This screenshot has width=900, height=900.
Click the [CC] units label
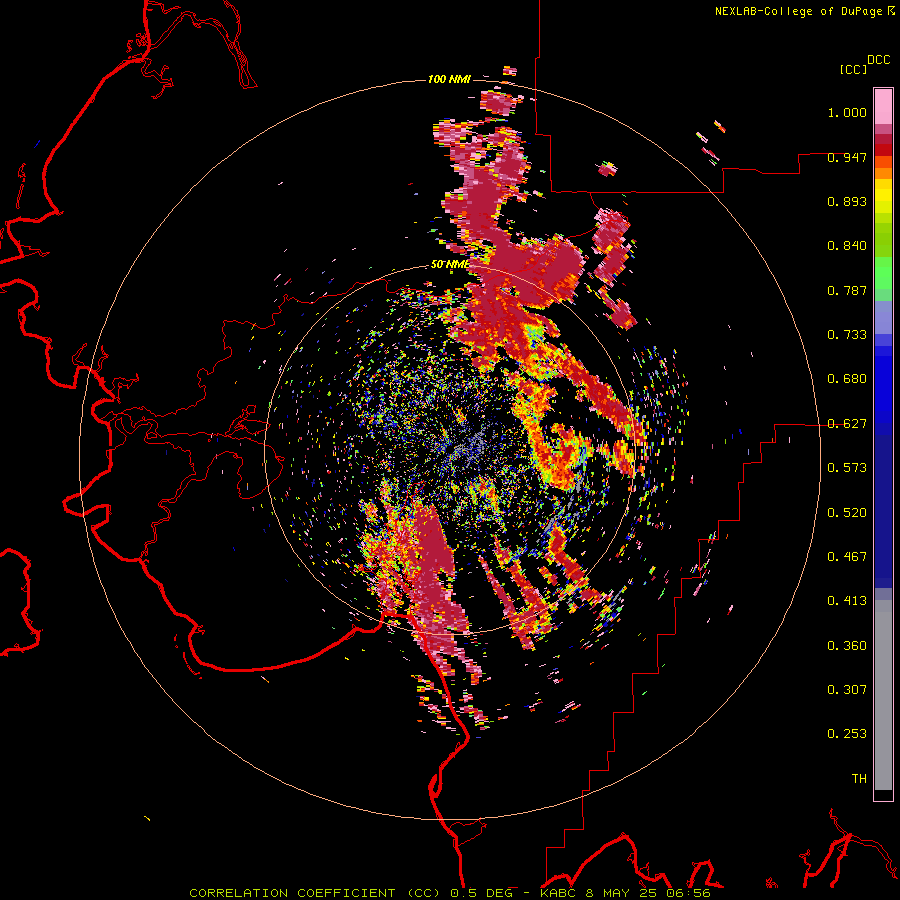853,69
